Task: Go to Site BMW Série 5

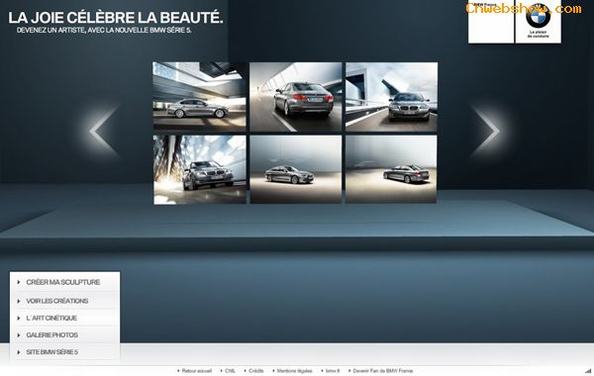Action: click(65, 352)
